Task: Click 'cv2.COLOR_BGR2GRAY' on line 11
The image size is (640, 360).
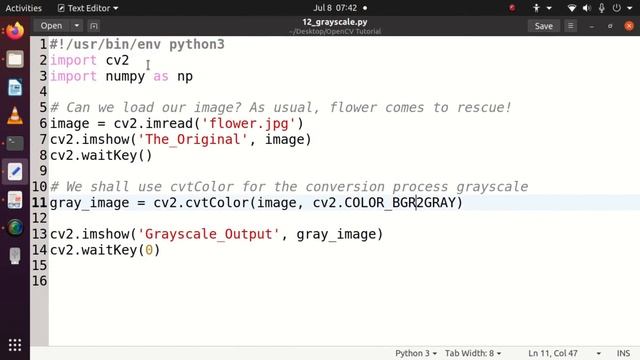Action: coord(384,203)
